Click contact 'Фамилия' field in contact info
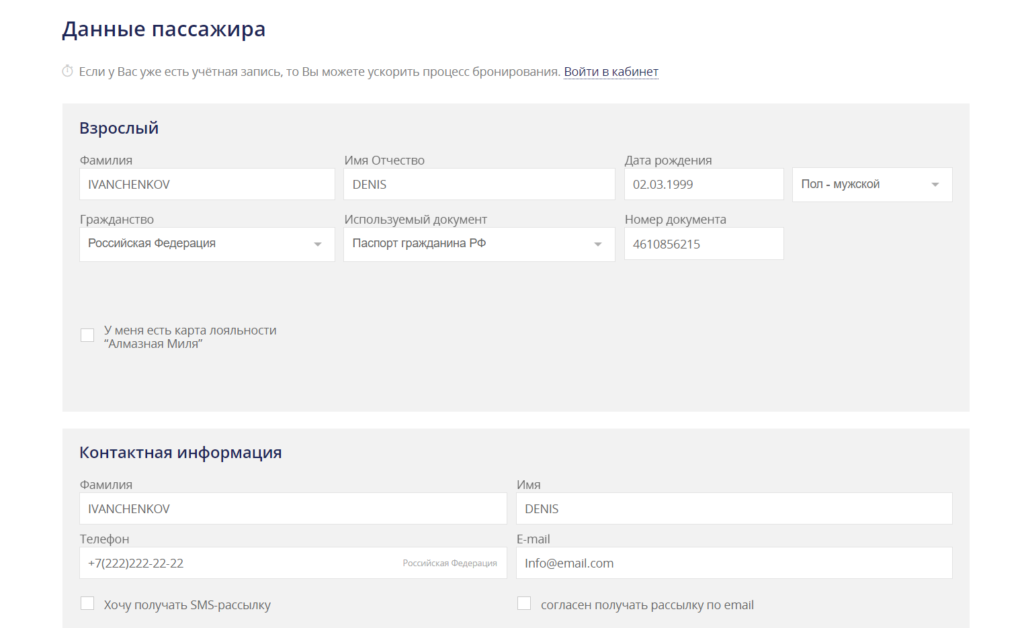 (292, 509)
